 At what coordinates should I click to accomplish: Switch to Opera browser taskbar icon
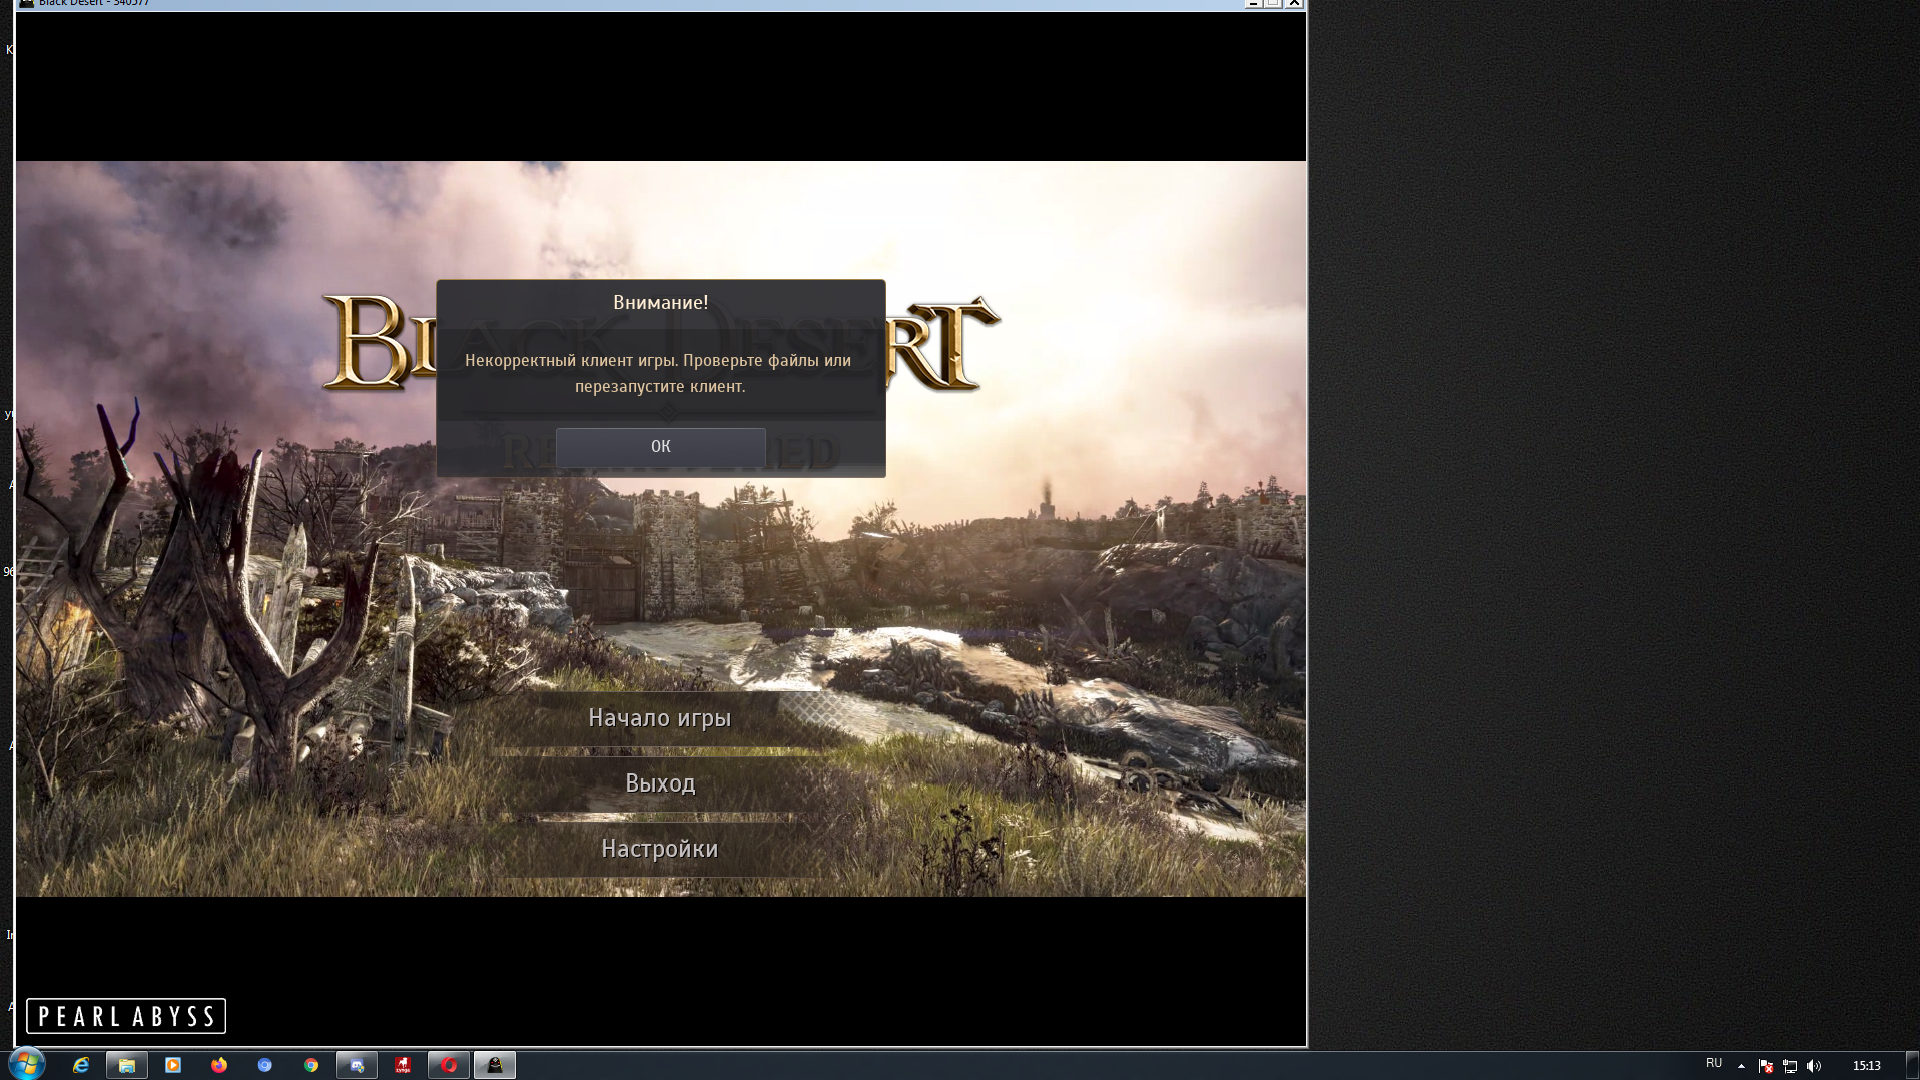[449, 1065]
